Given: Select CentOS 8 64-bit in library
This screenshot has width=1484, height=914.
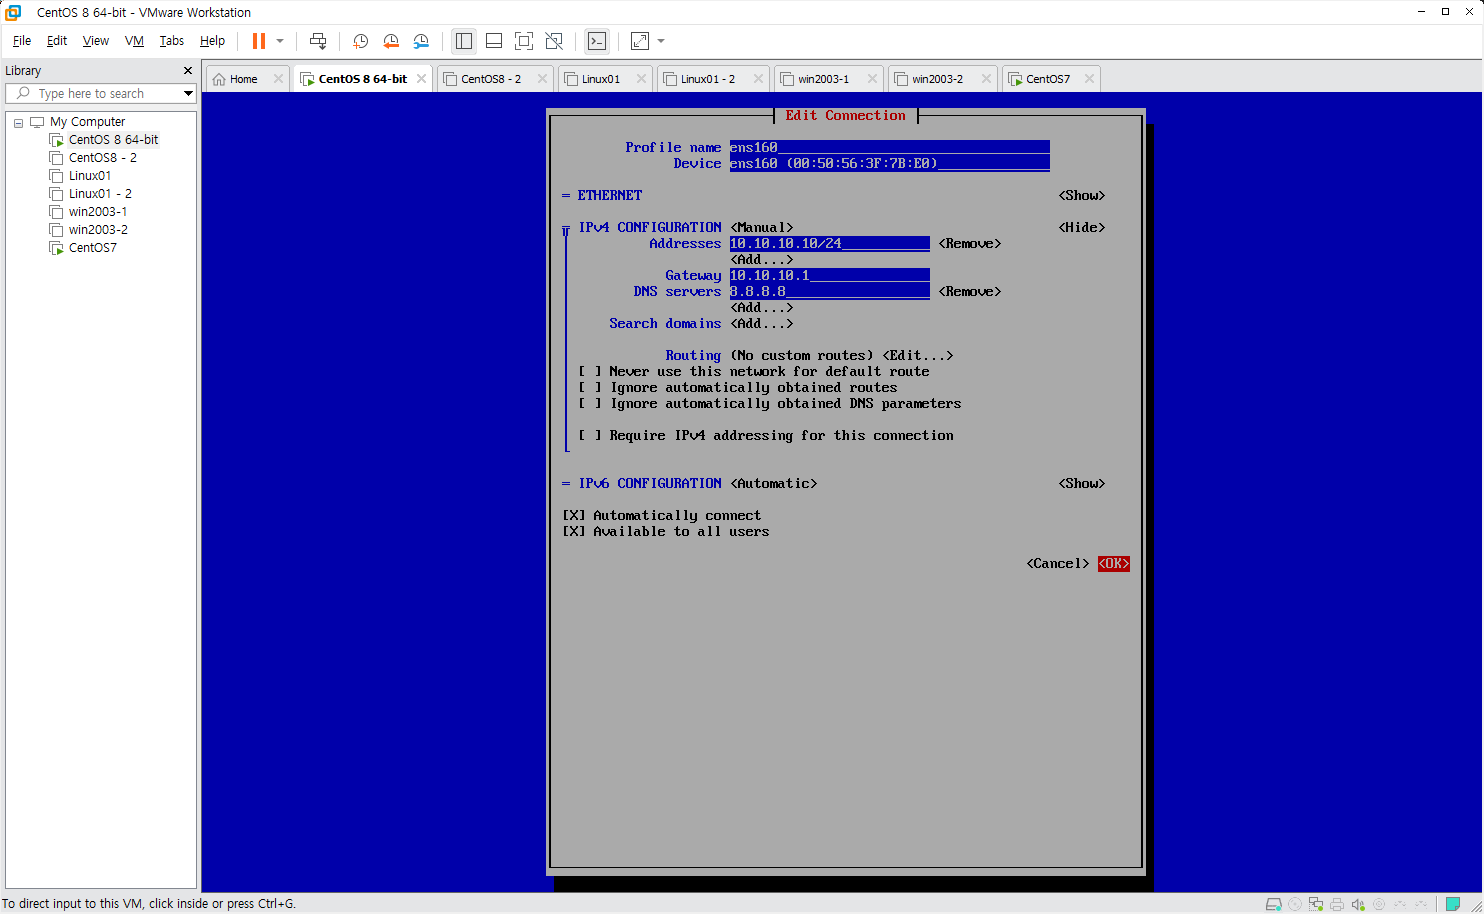Looking at the screenshot, I should point(113,140).
